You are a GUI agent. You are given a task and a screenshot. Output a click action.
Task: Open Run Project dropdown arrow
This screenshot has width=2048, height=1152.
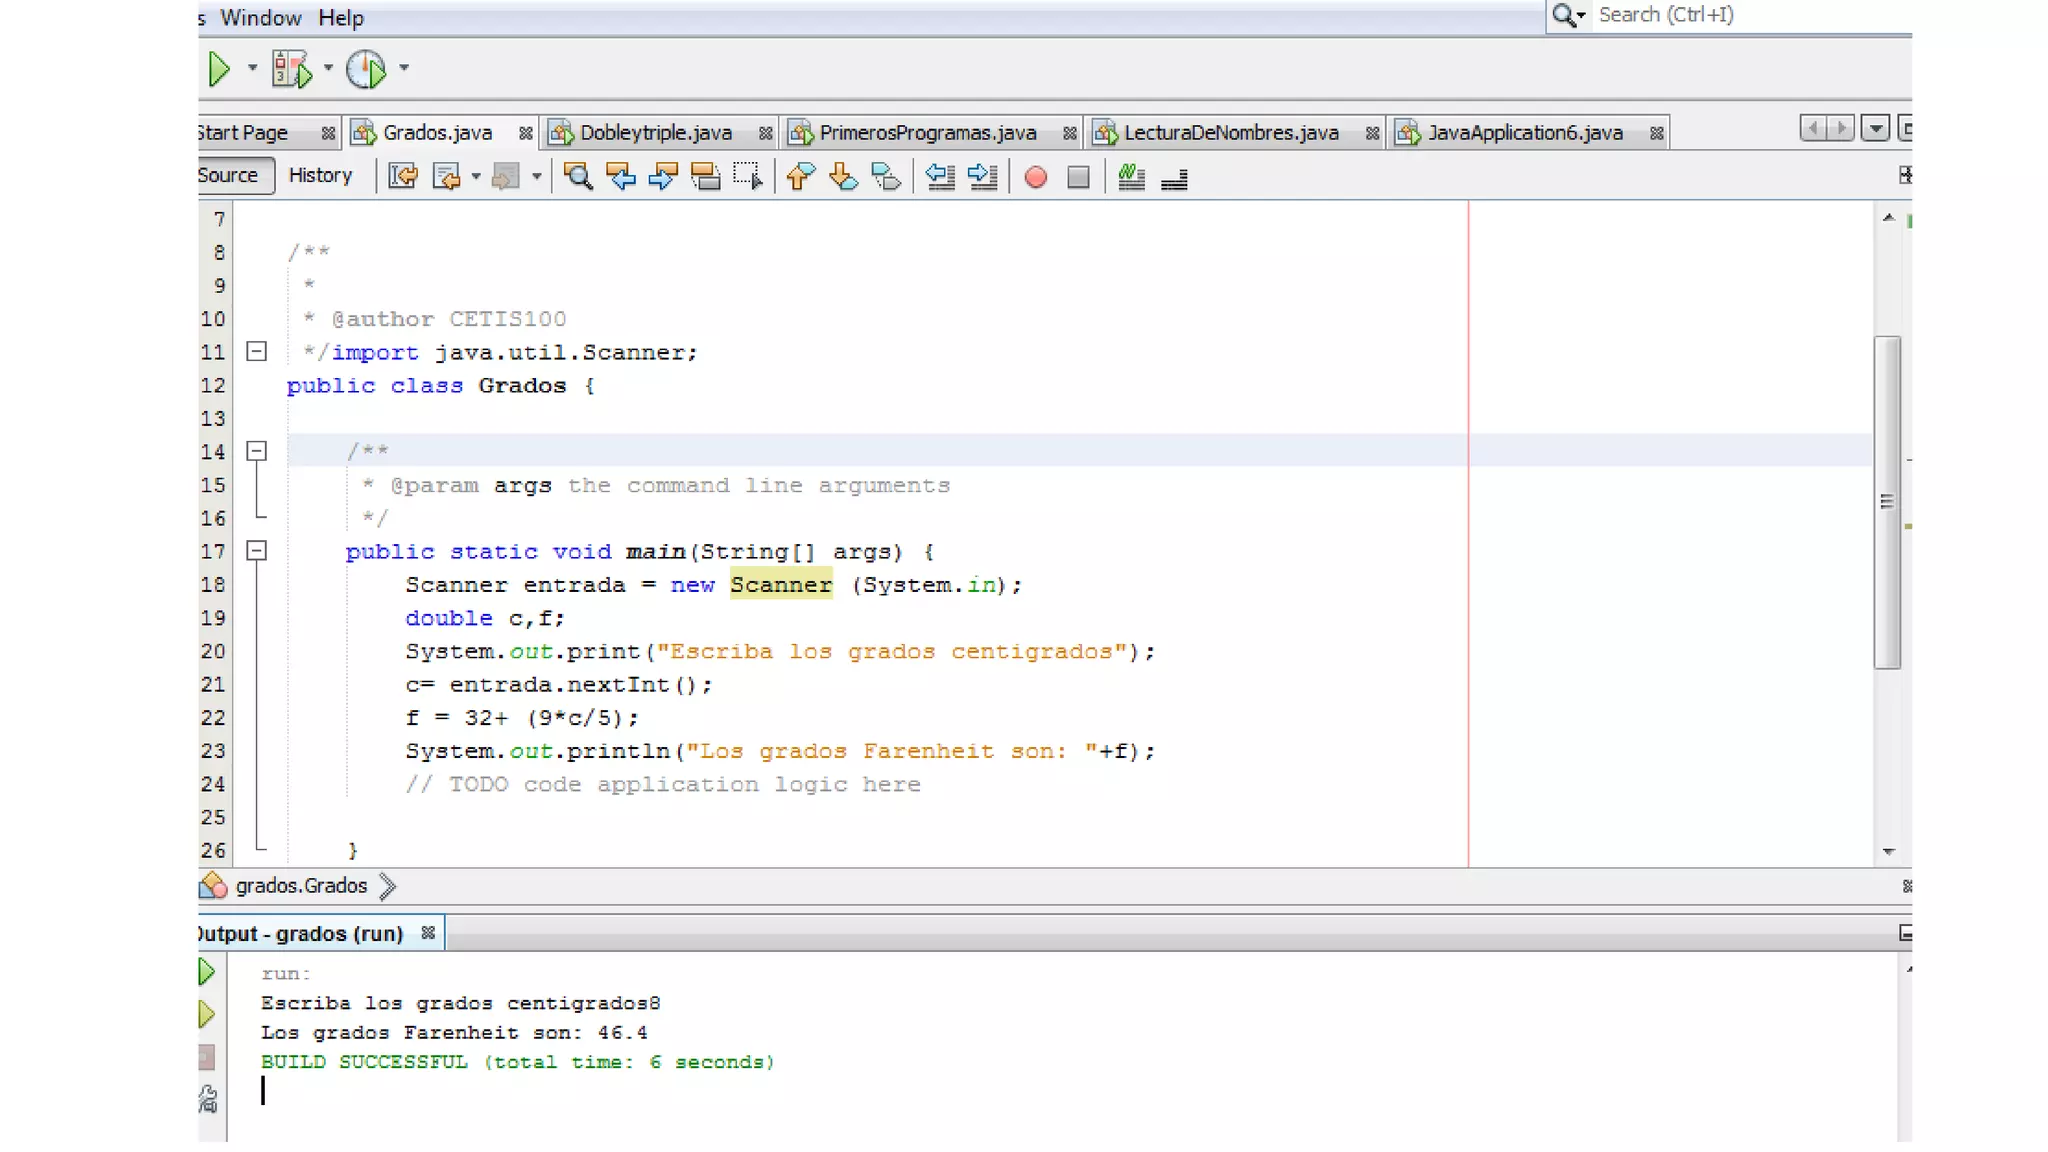[252, 69]
